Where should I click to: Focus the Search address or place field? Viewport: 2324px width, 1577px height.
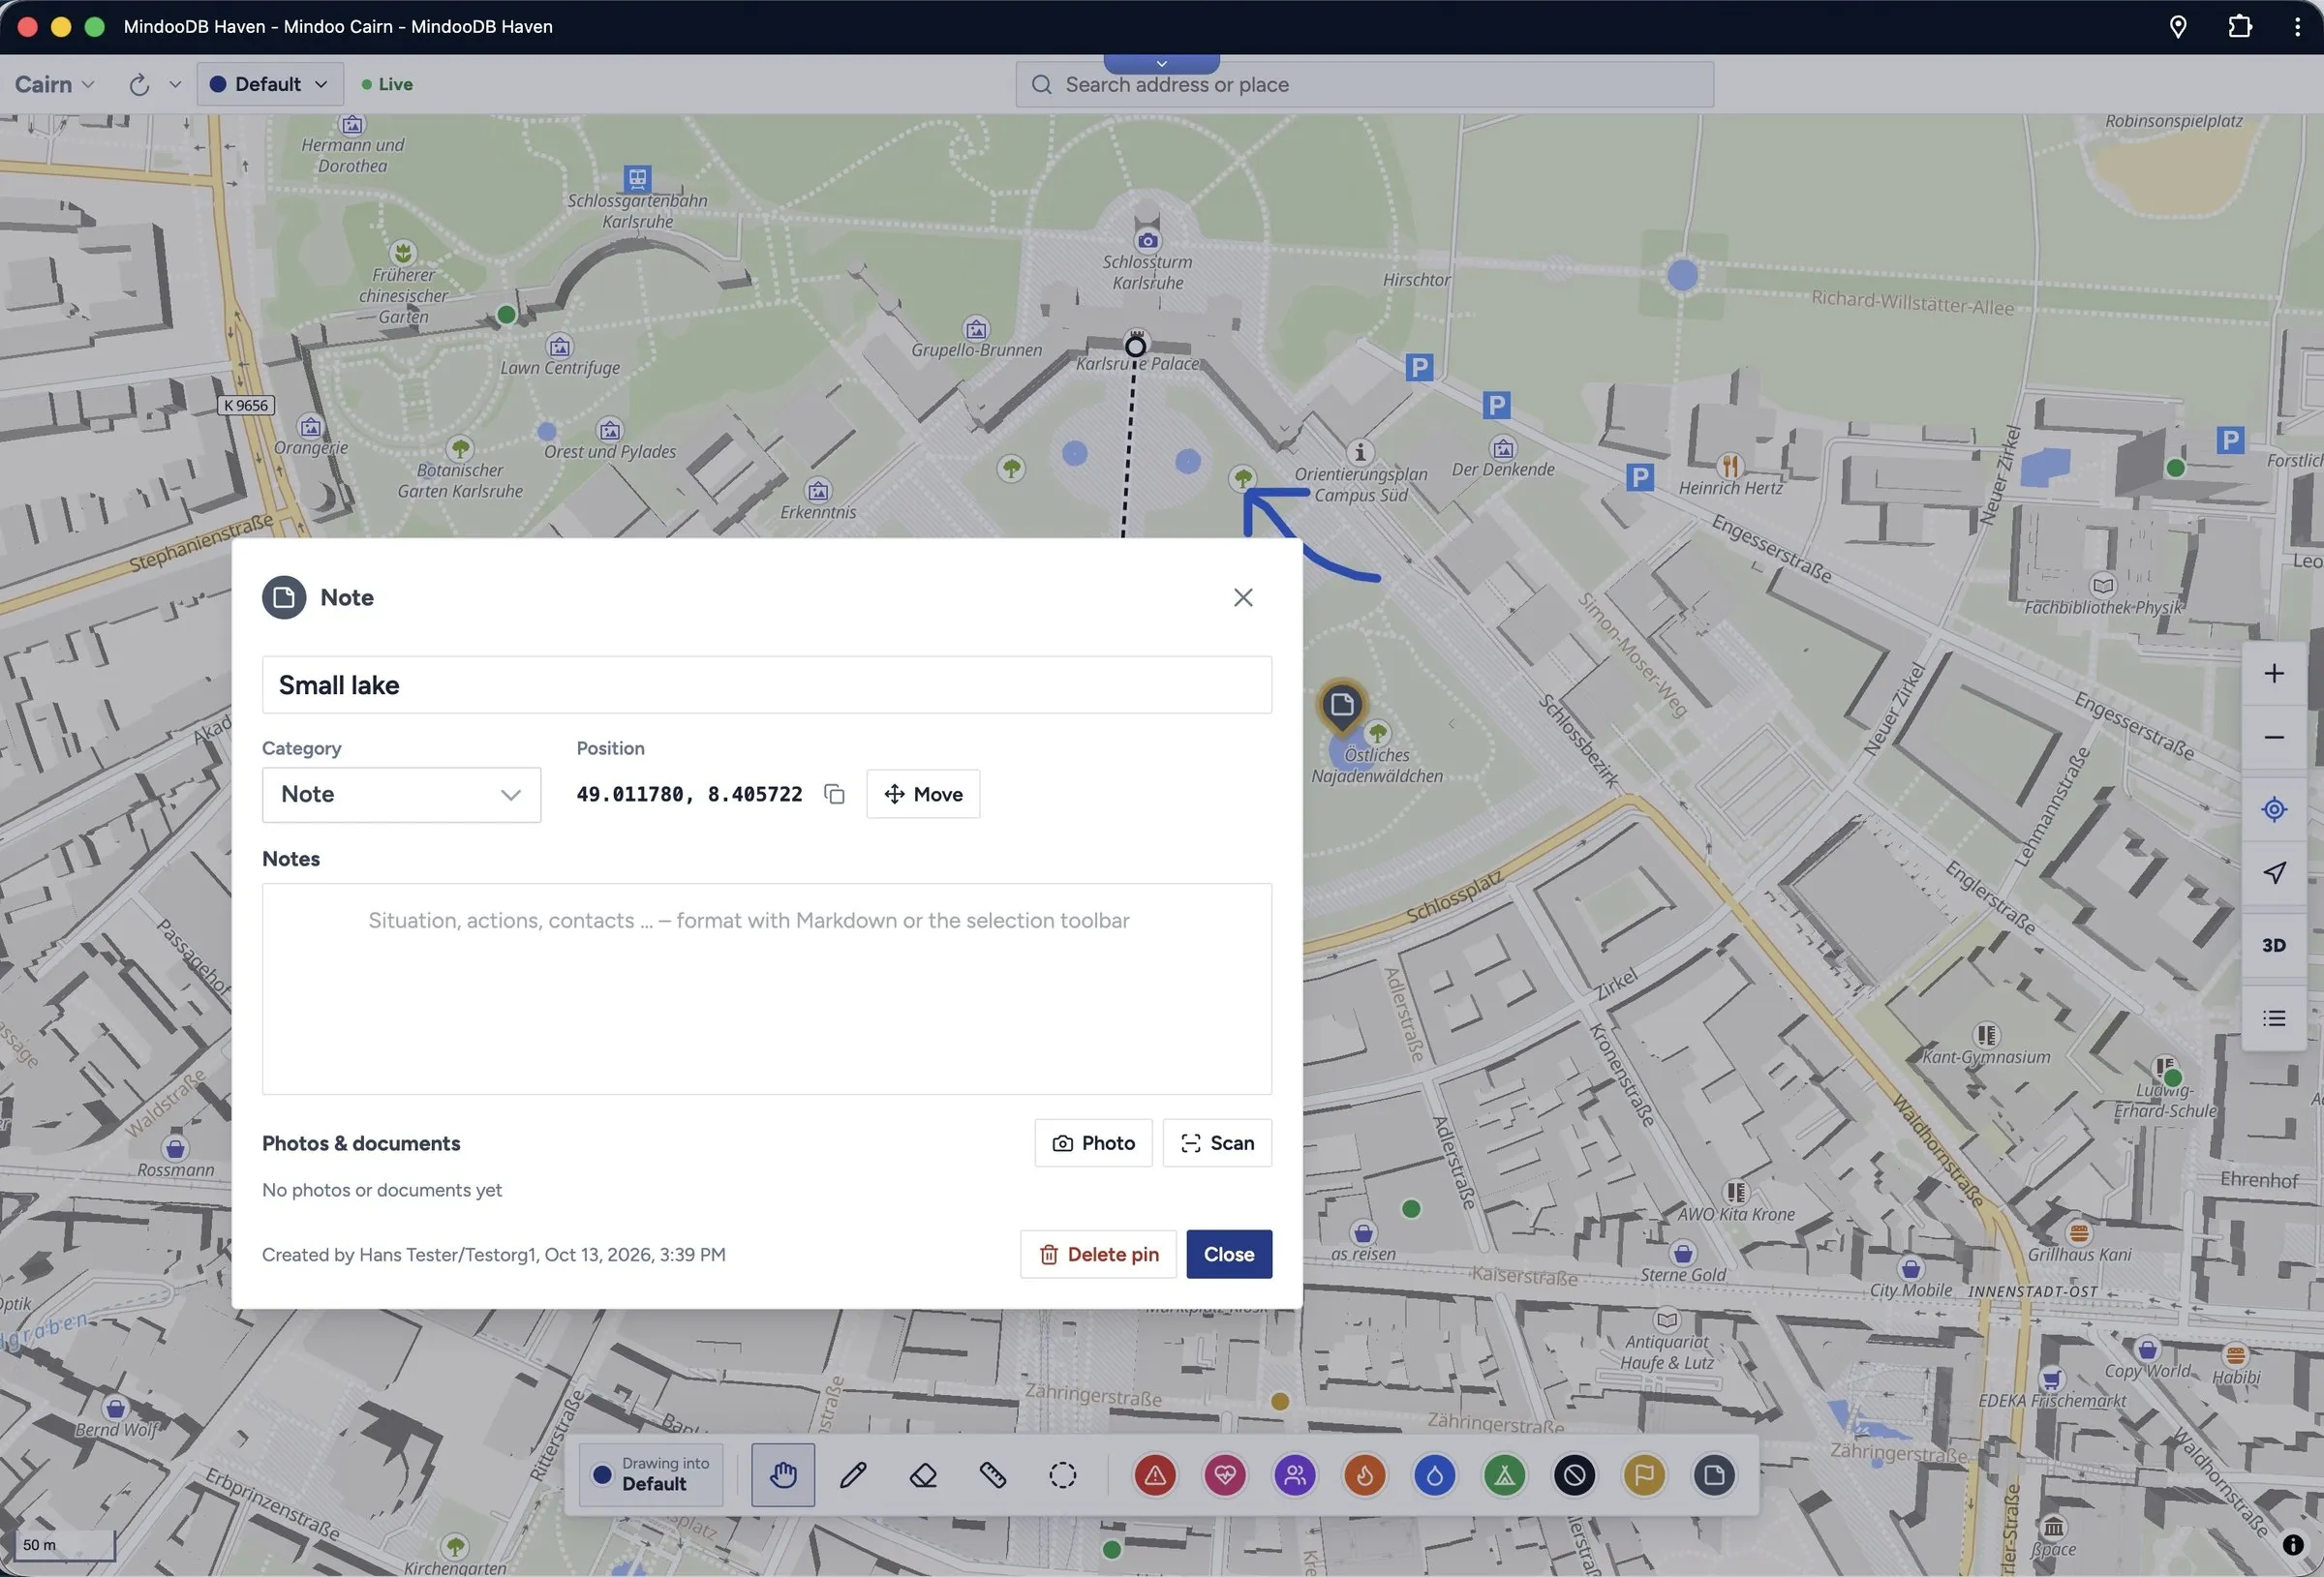[1364, 85]
